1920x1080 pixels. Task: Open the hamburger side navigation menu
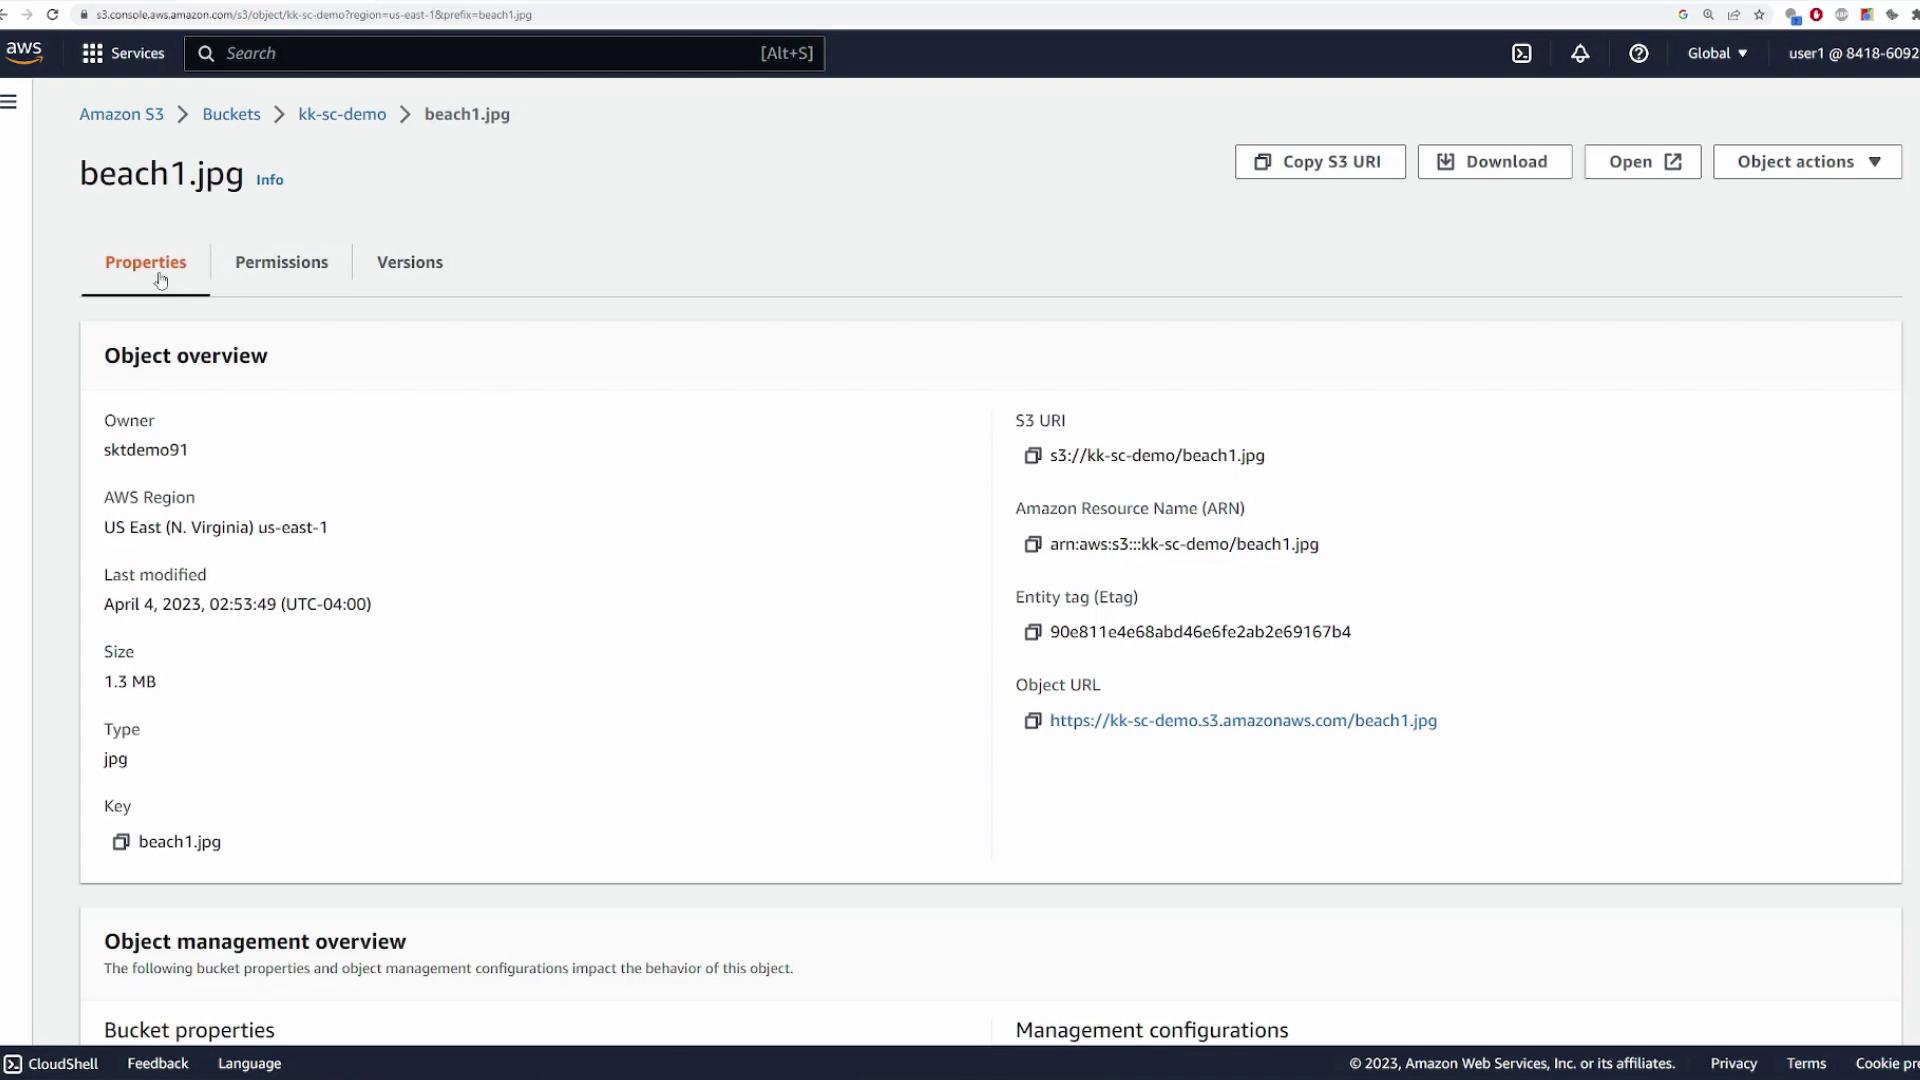[x=9, y=102]
